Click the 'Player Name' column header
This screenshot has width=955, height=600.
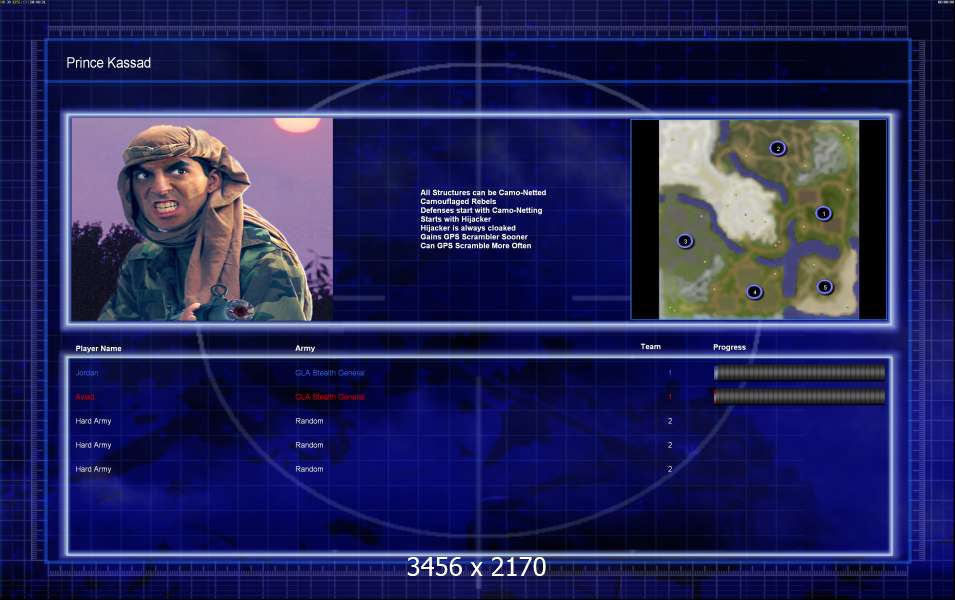(98, 348)
